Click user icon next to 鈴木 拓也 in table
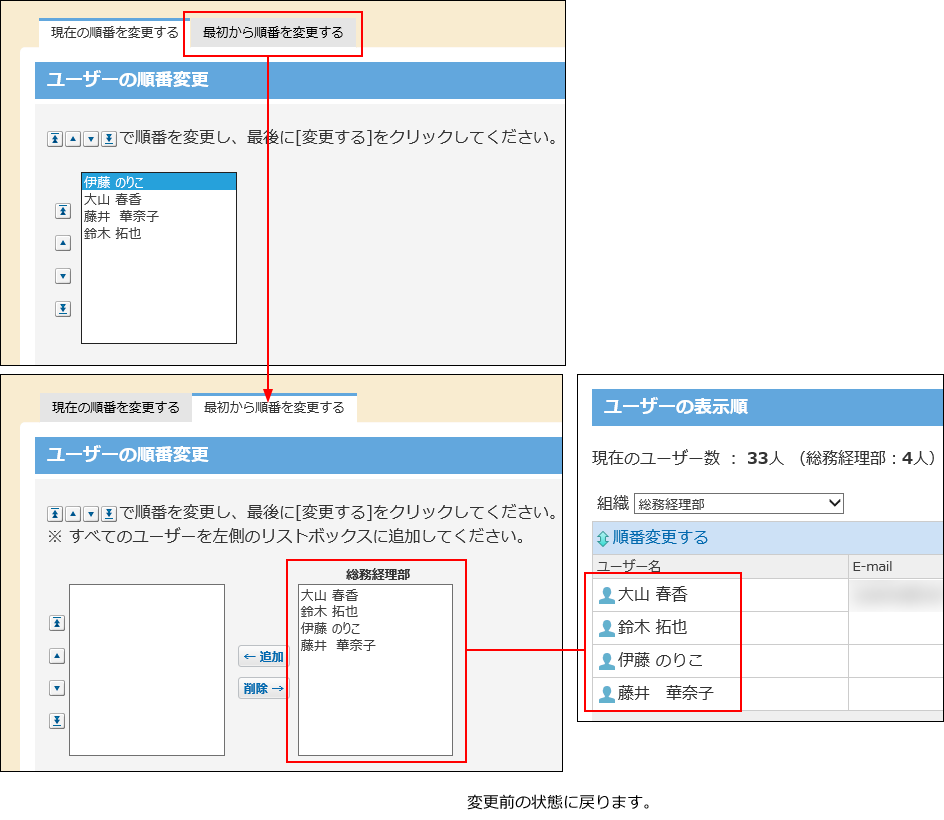 point(607,628)
